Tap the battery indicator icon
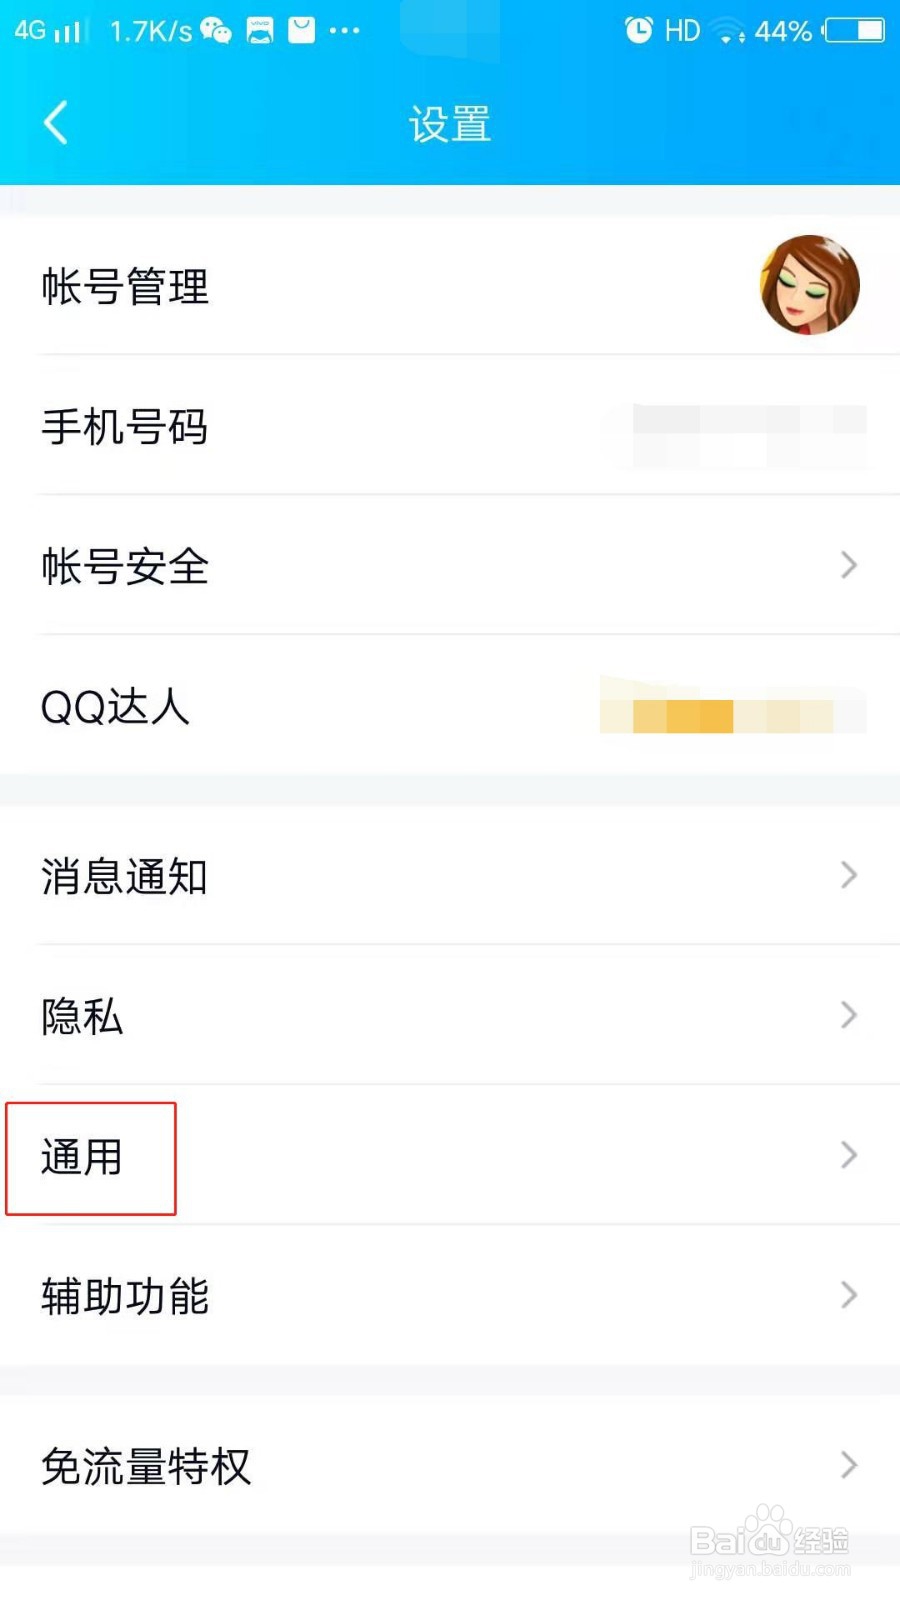This screenshot has width=900, height=1600. (x=853, y=31)
